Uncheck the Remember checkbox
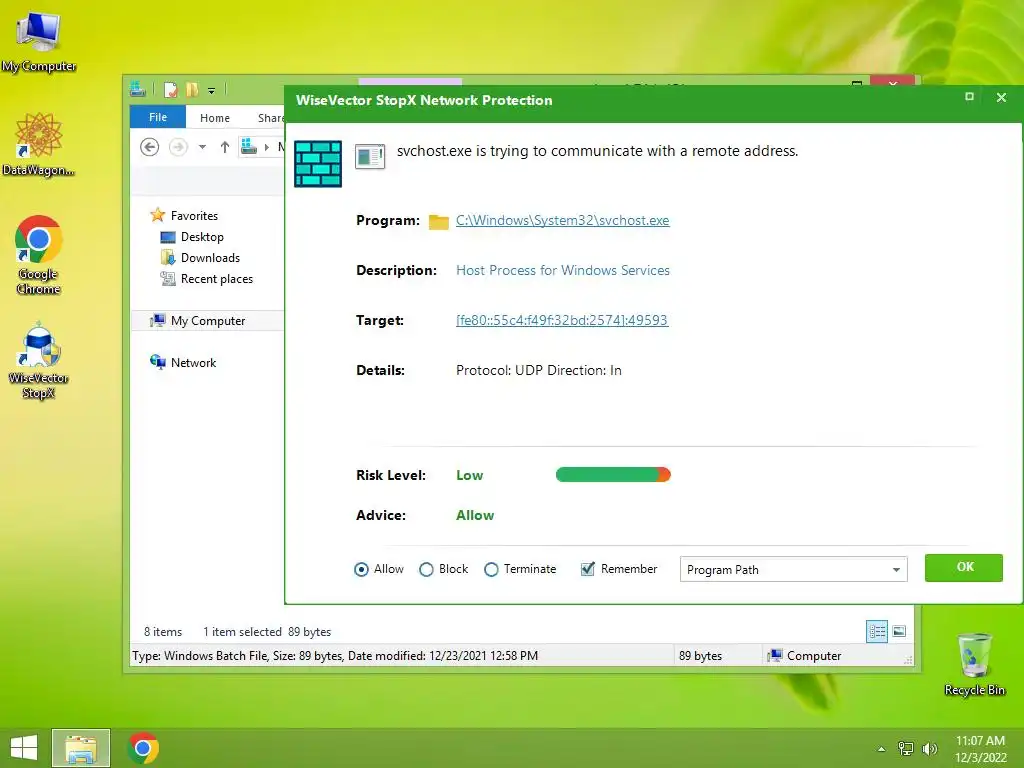Viewport: 1024px width, 768px height. pos(588,569)
